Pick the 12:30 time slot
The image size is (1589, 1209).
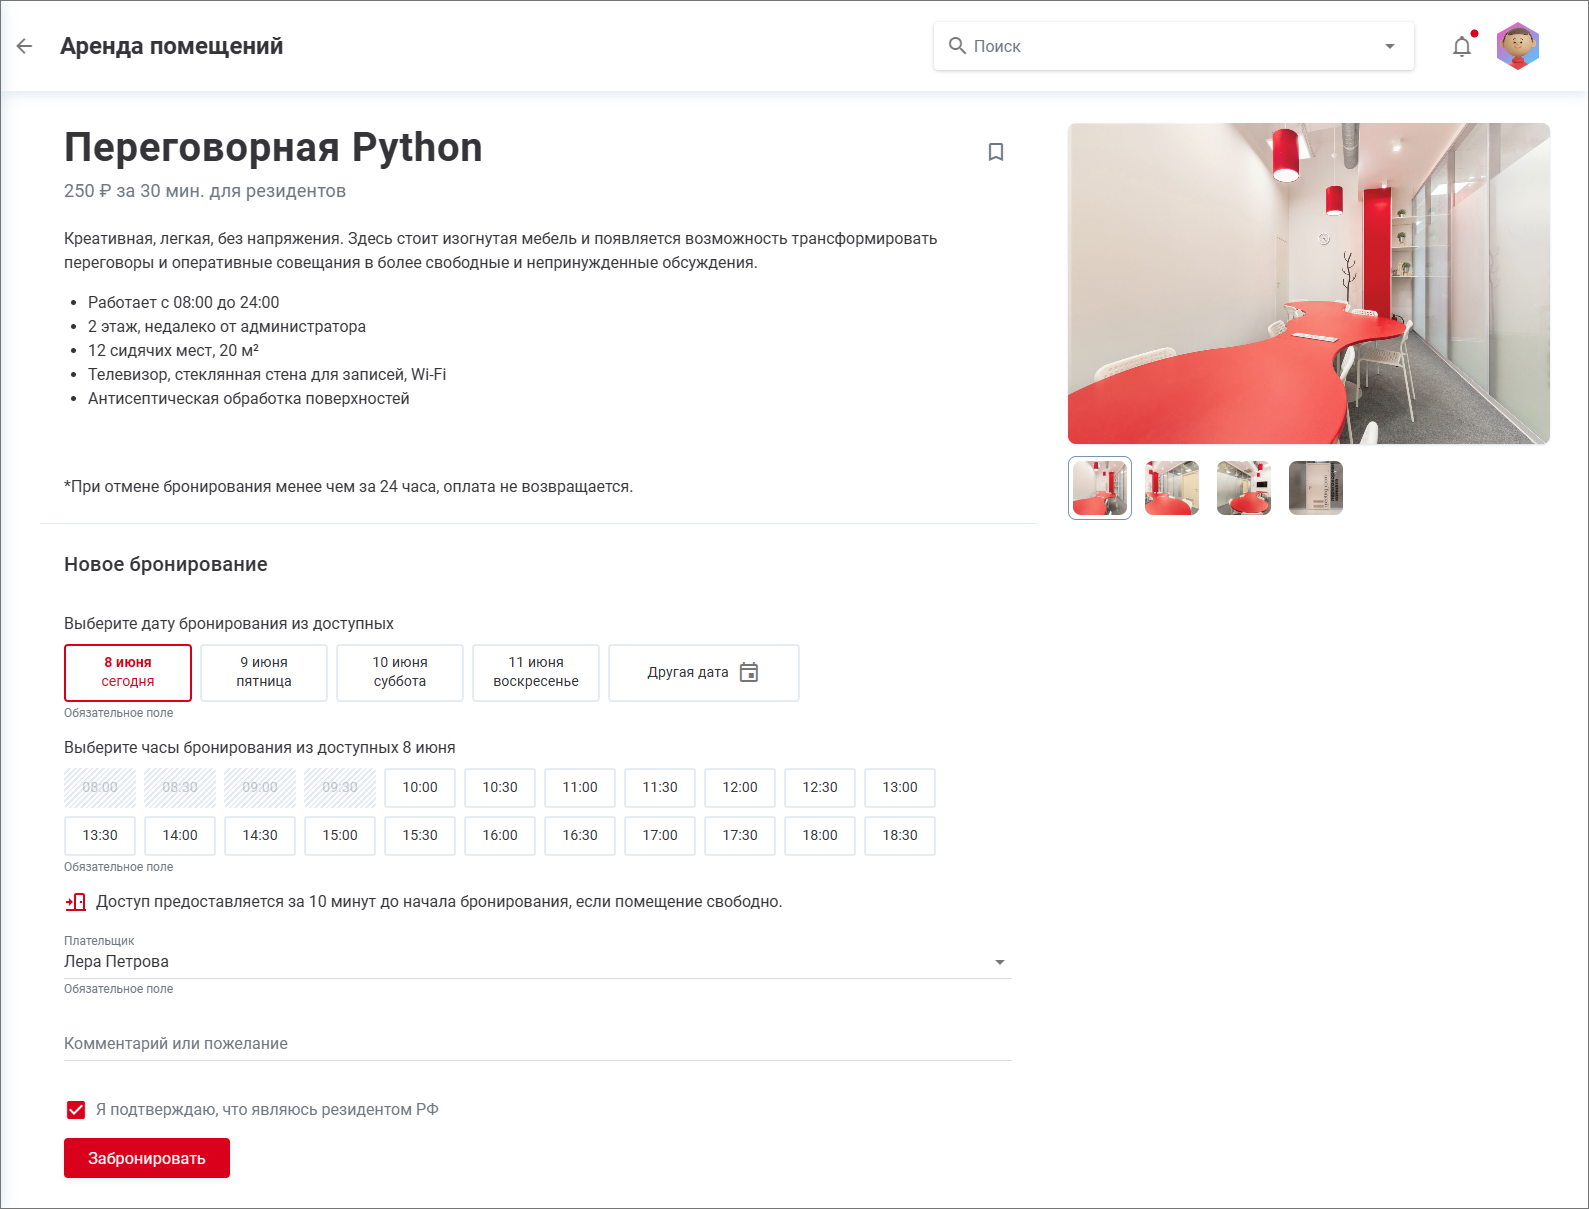click(820, 788)
